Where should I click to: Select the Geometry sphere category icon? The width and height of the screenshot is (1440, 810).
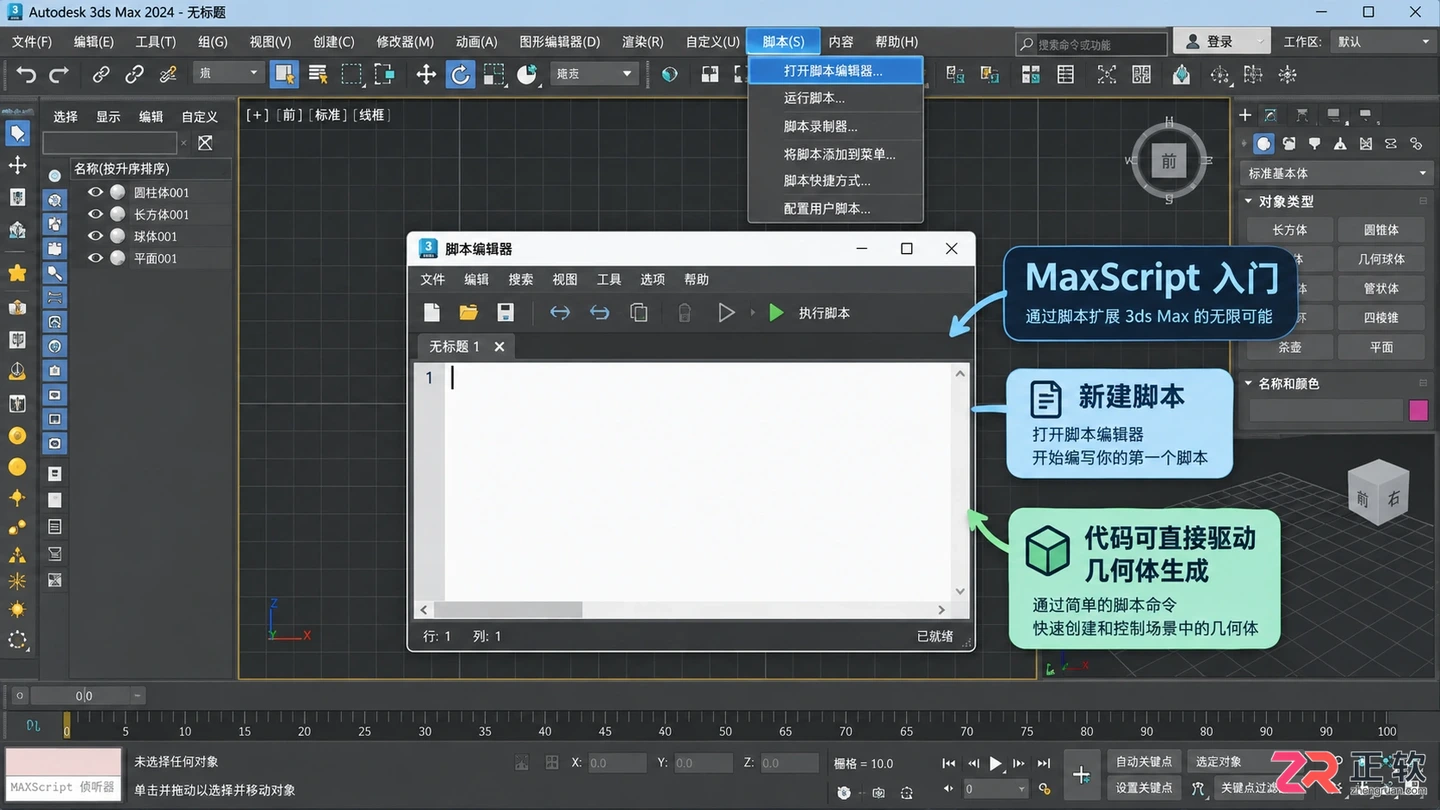[1264, 144]
